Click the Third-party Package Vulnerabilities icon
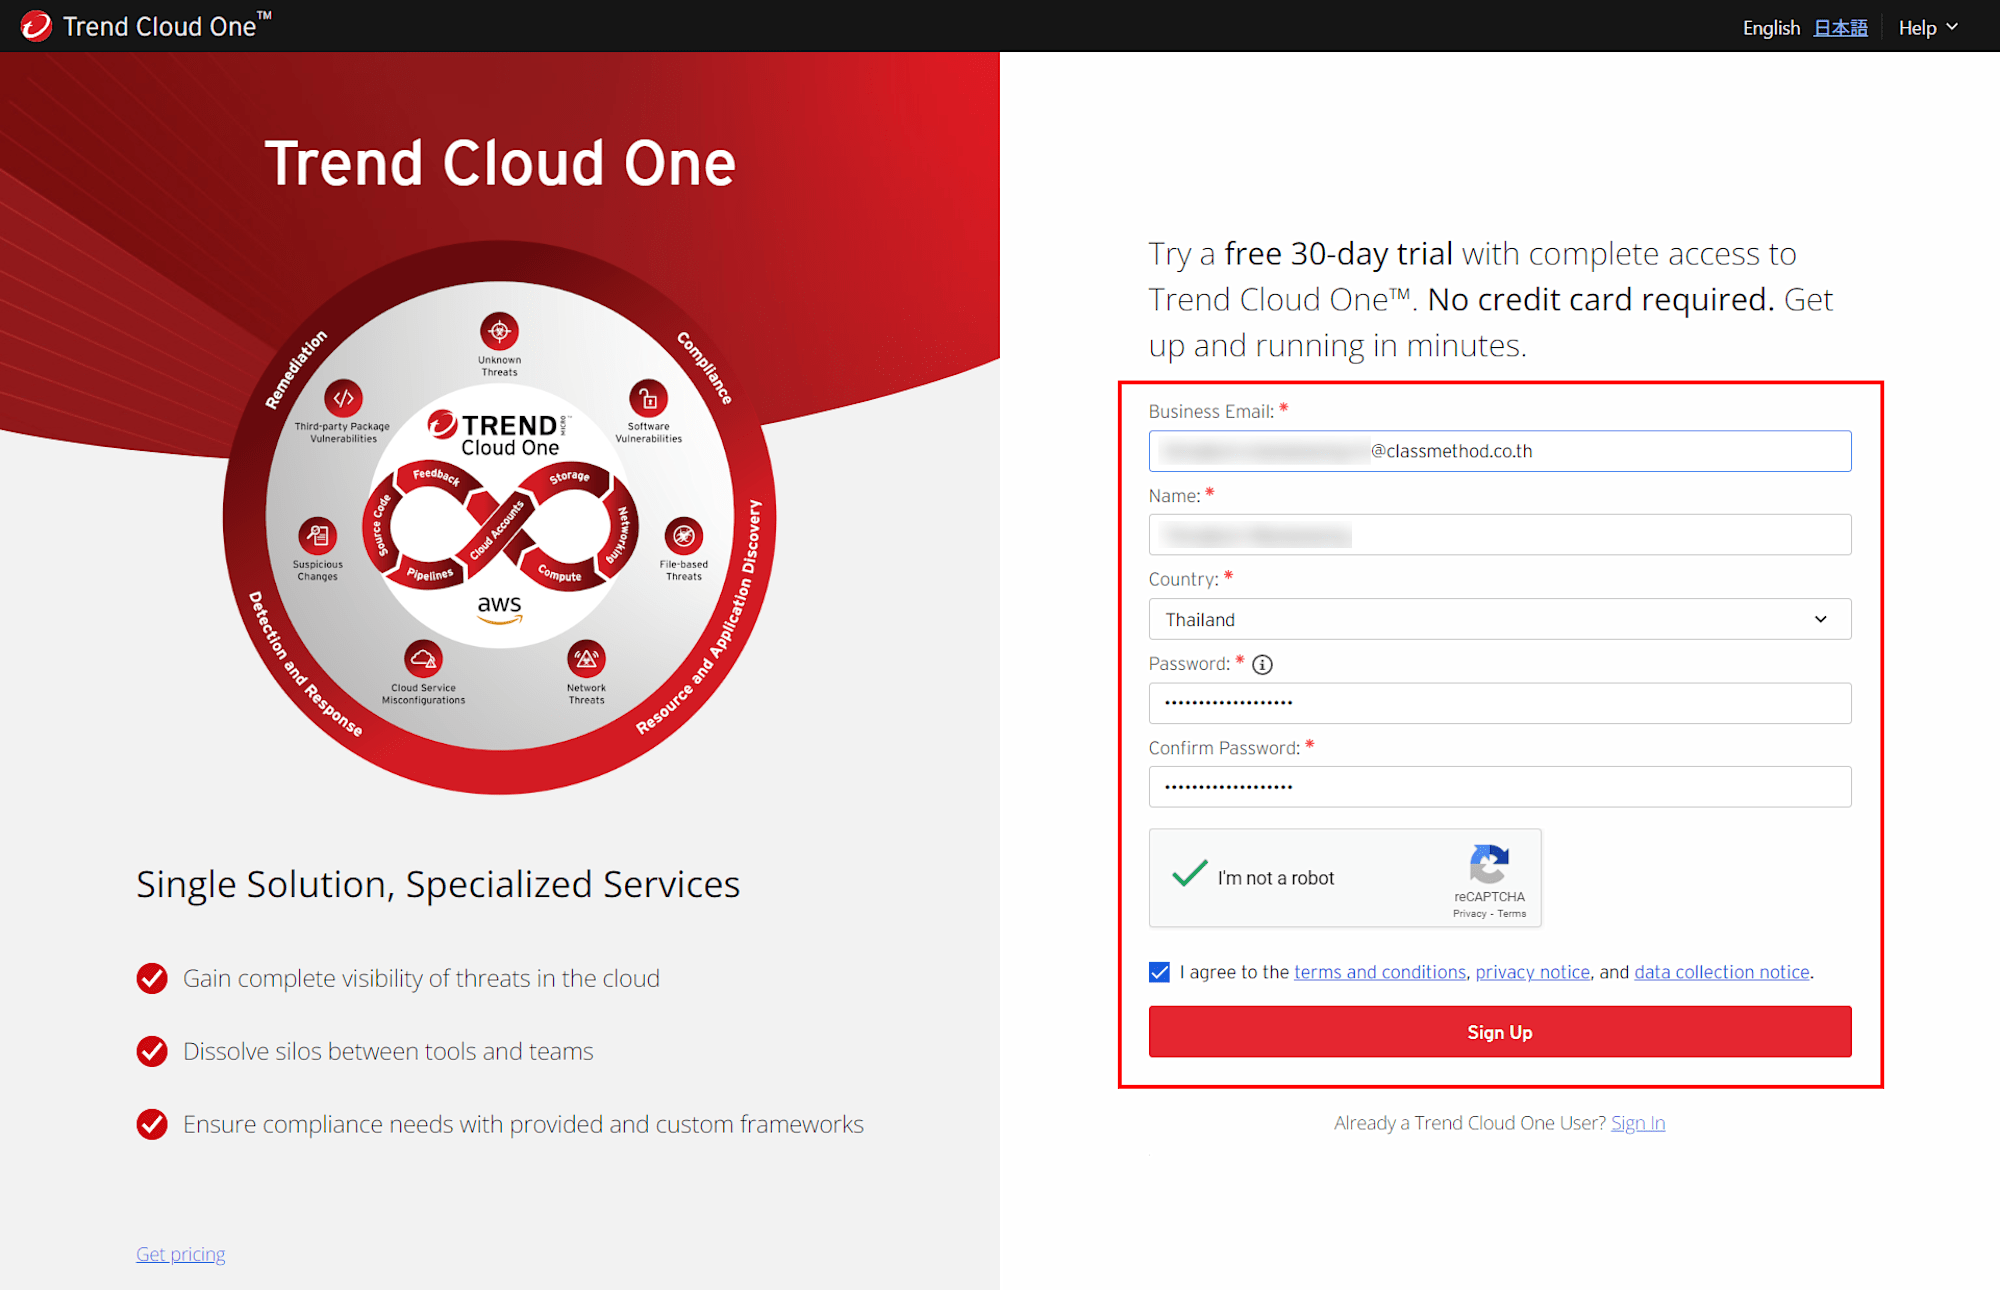Viewport: 2000px width, 1290px height. click(343, 398)
